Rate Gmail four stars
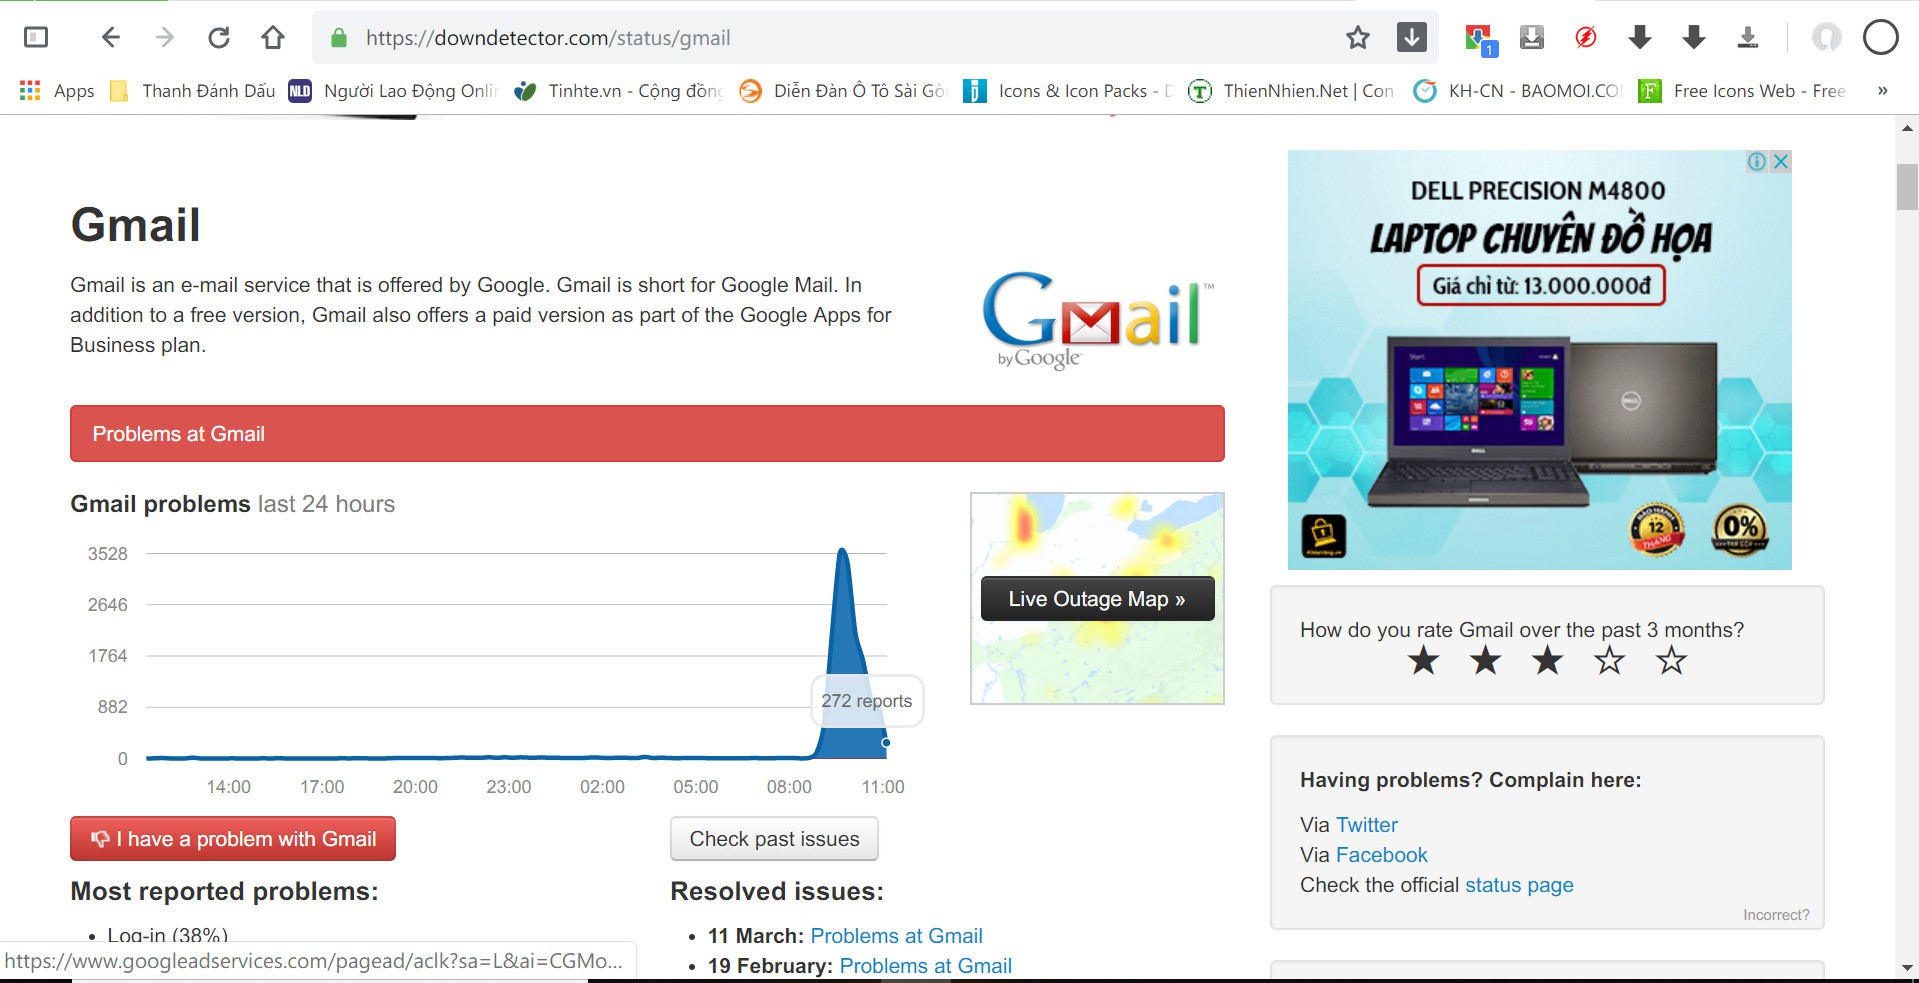Viewport: 1919px width, 983px height. coord(1609,660)
